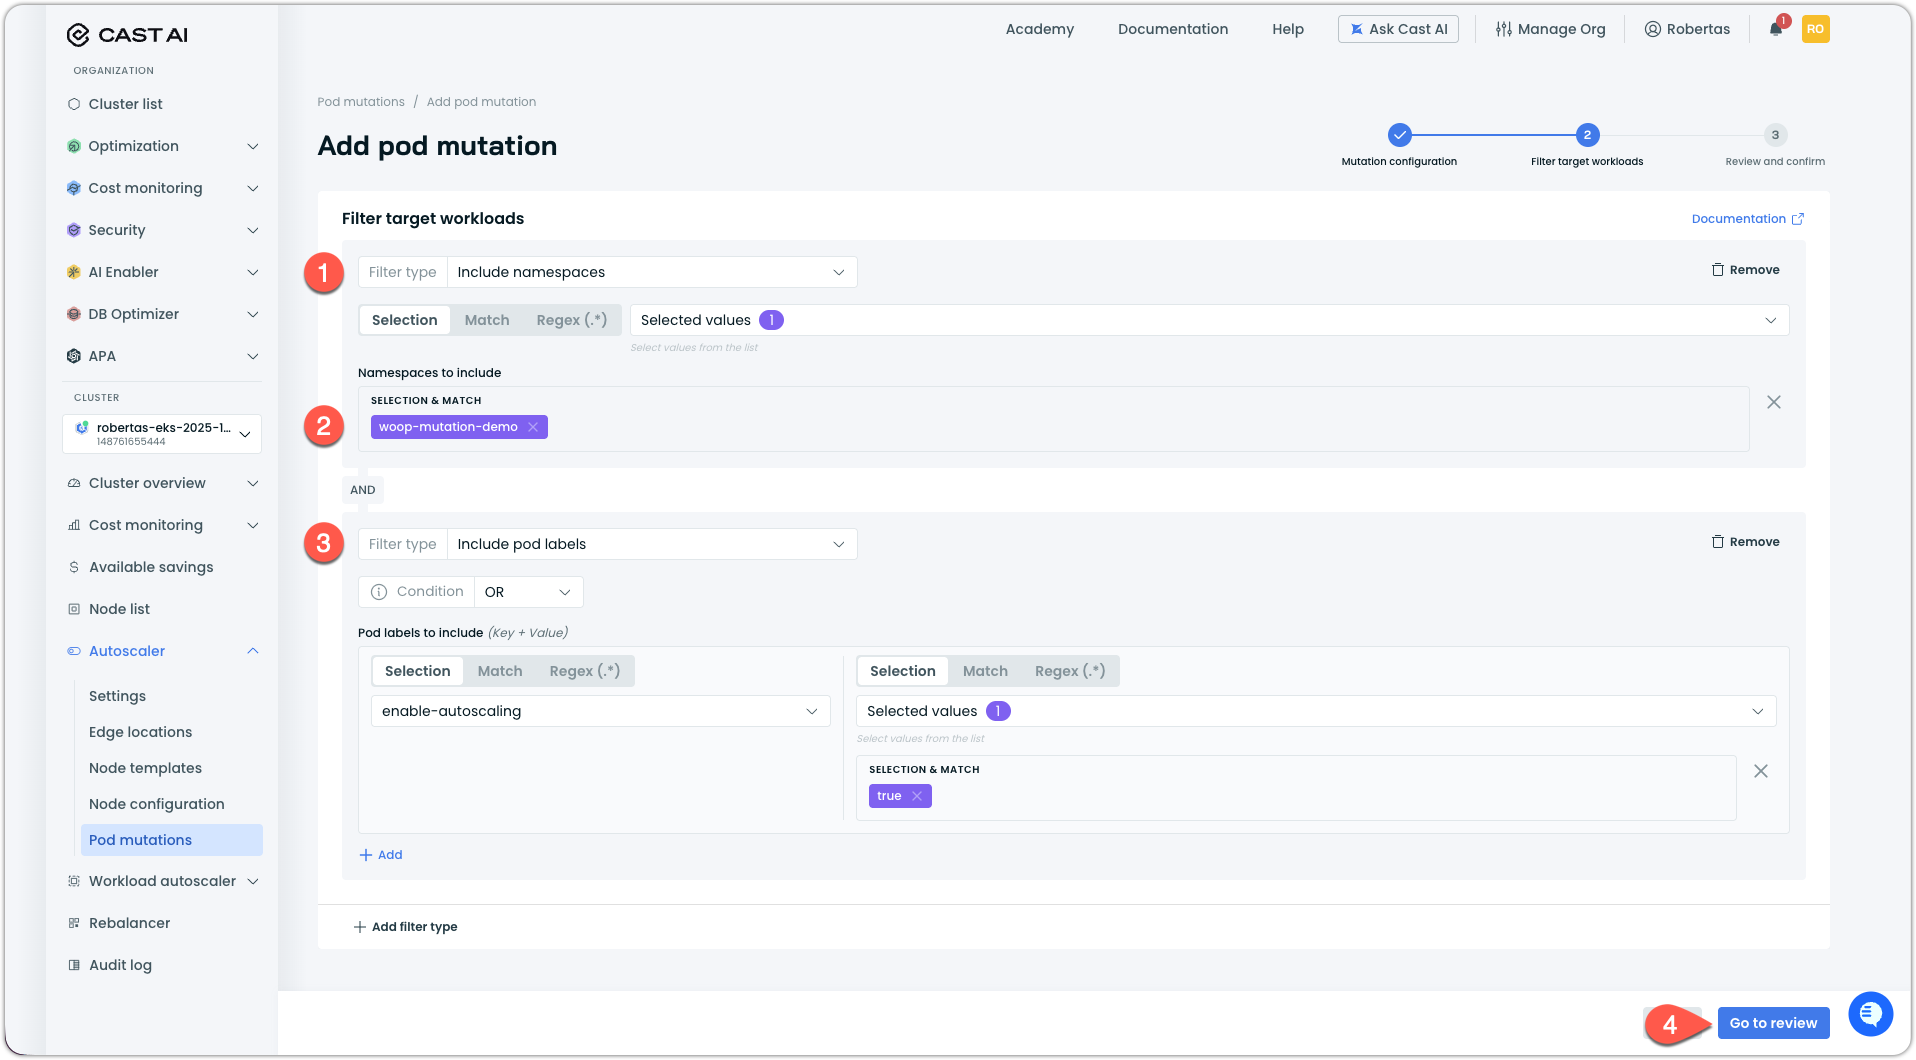Click the Node list icon
The width and height of the screenshot is (1916, 1060).
pos(74,609)
